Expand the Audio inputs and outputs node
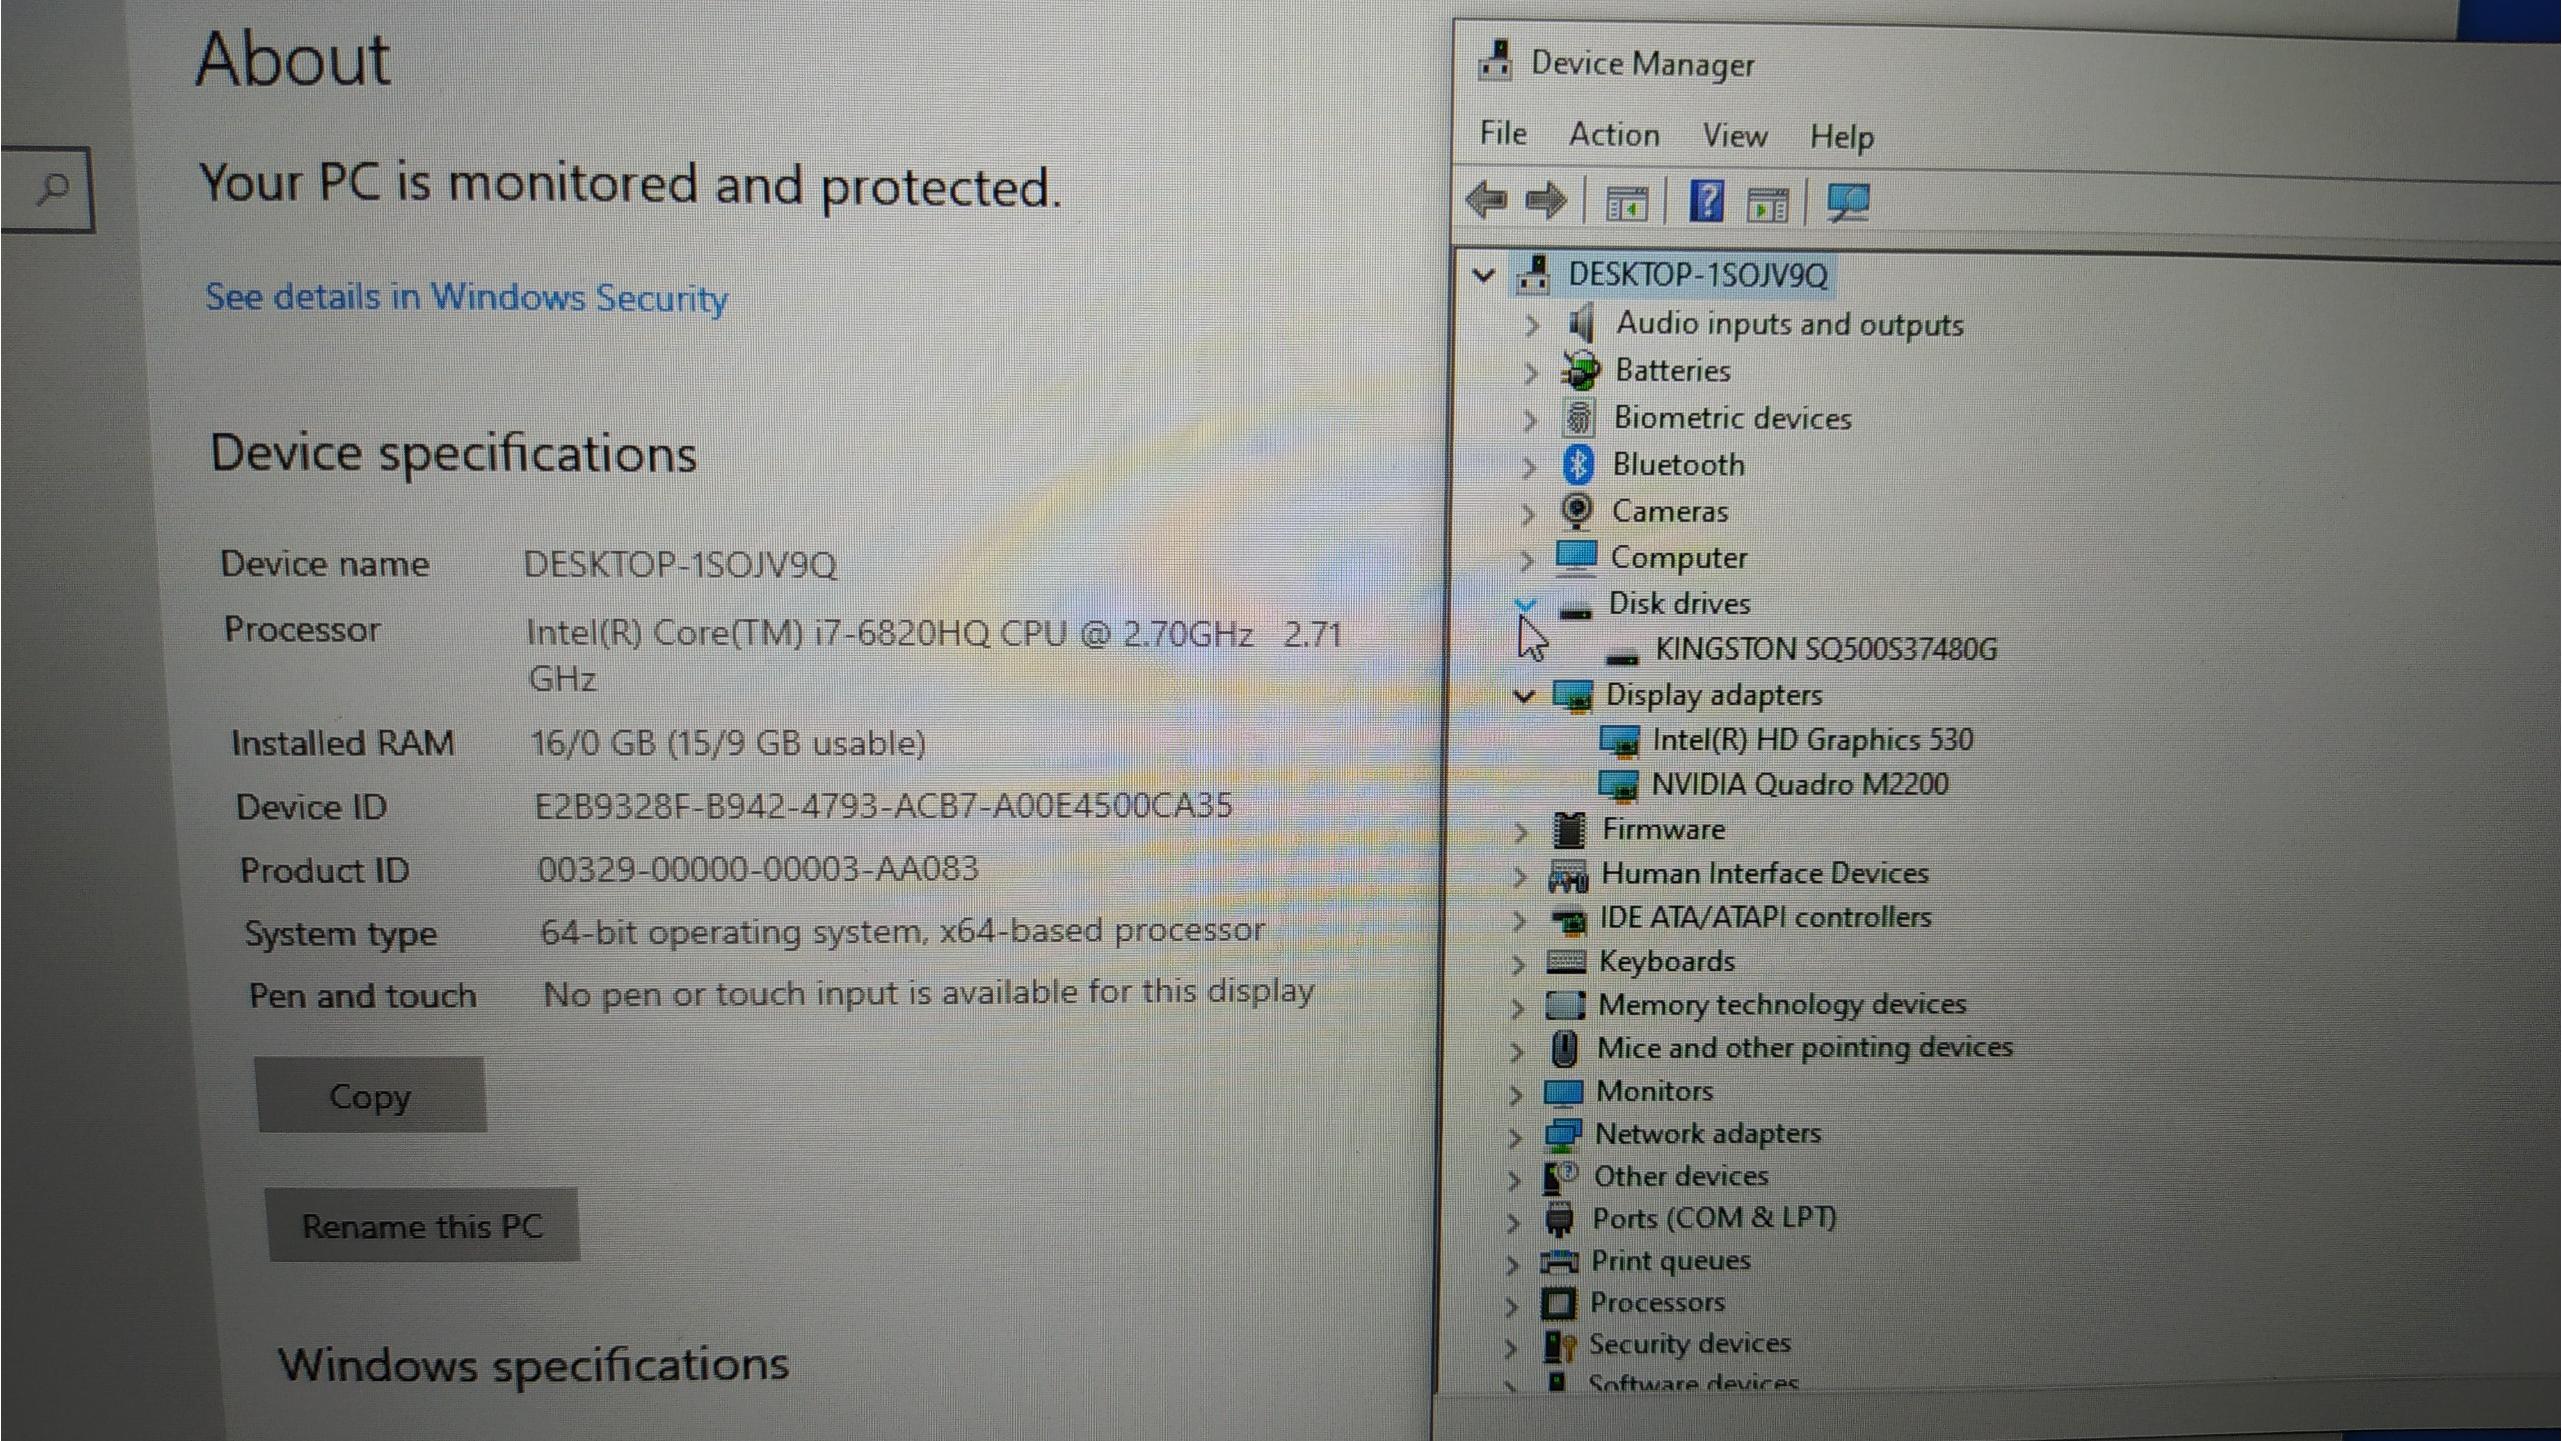 point(1531,325)
